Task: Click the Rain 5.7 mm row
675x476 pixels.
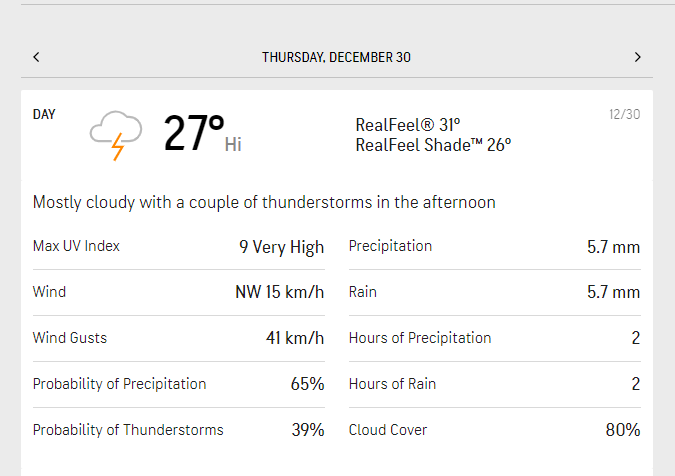Action: pyautogui.click(x=494, y=292)
